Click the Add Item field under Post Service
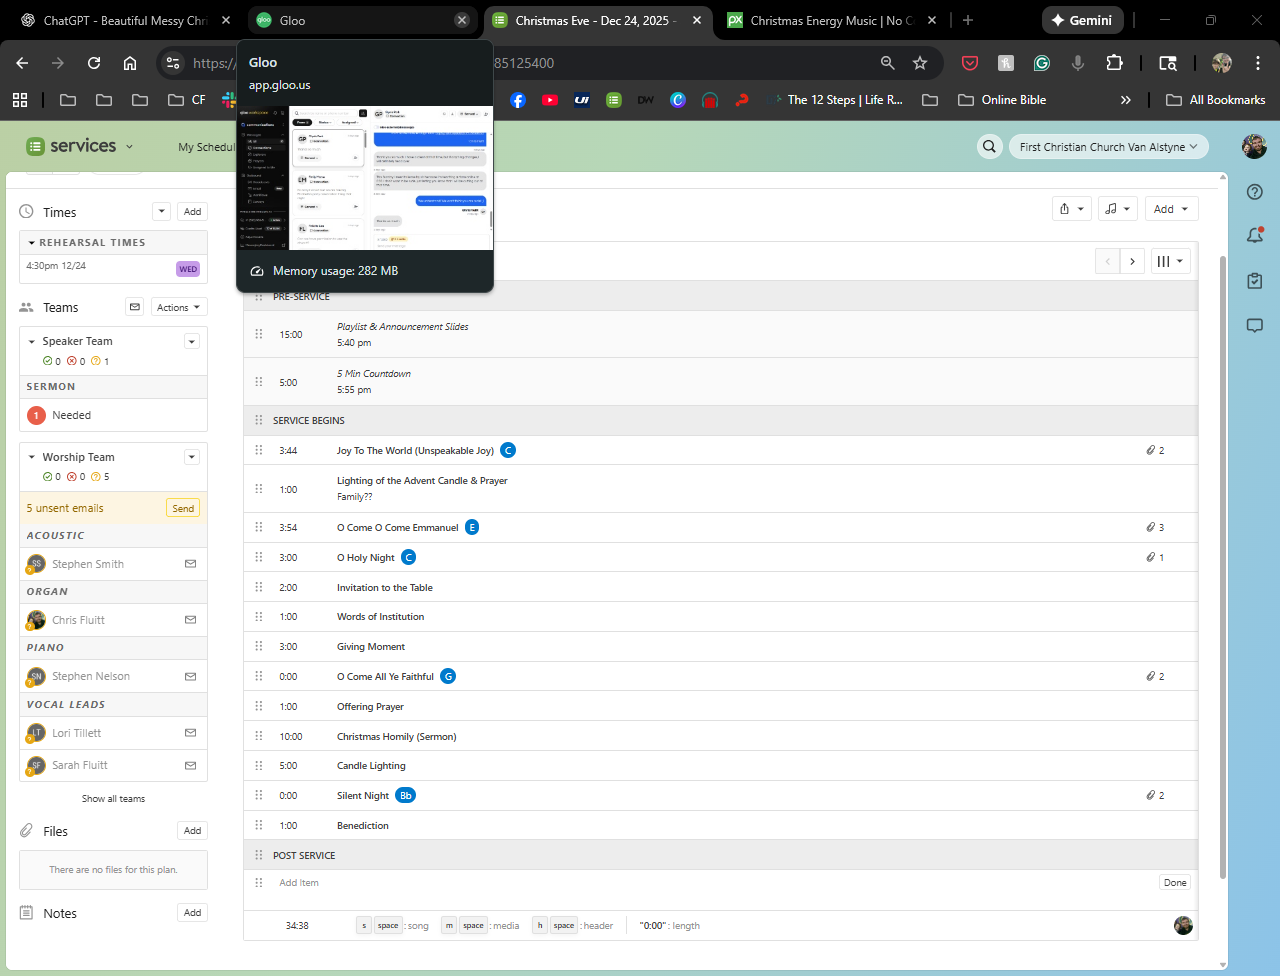 299,883
